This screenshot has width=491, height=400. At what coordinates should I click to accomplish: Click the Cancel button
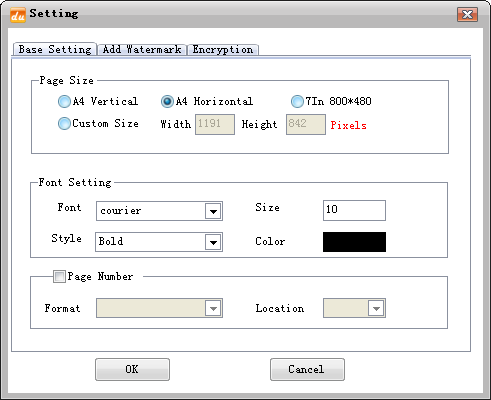click(x=307, y=369)
